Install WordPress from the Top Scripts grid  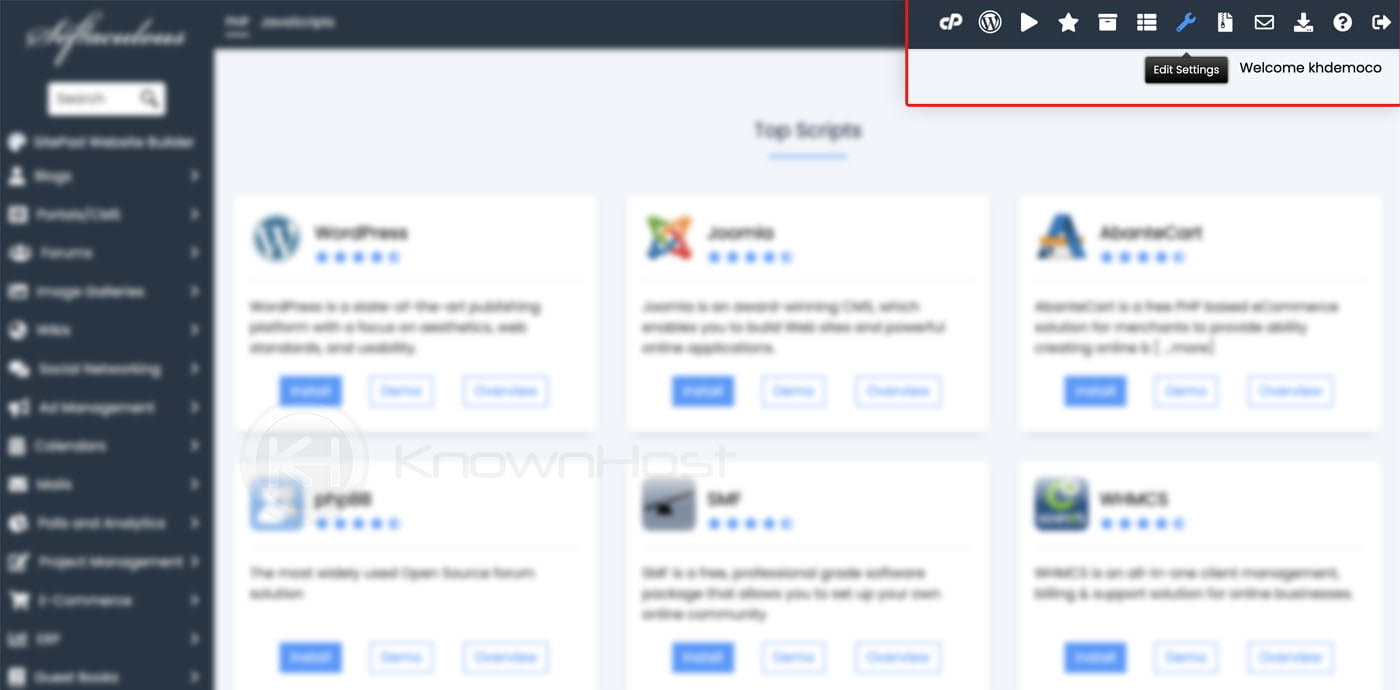click(310, 391)
